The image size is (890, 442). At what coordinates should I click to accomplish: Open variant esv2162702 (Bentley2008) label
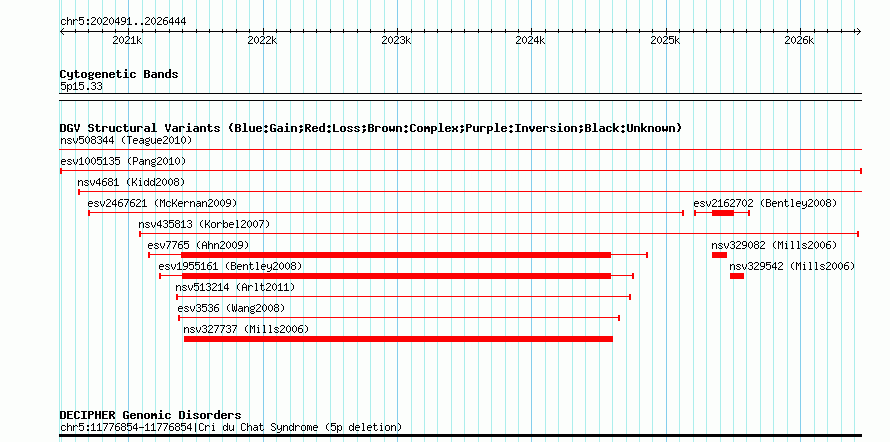pos(765,203)
